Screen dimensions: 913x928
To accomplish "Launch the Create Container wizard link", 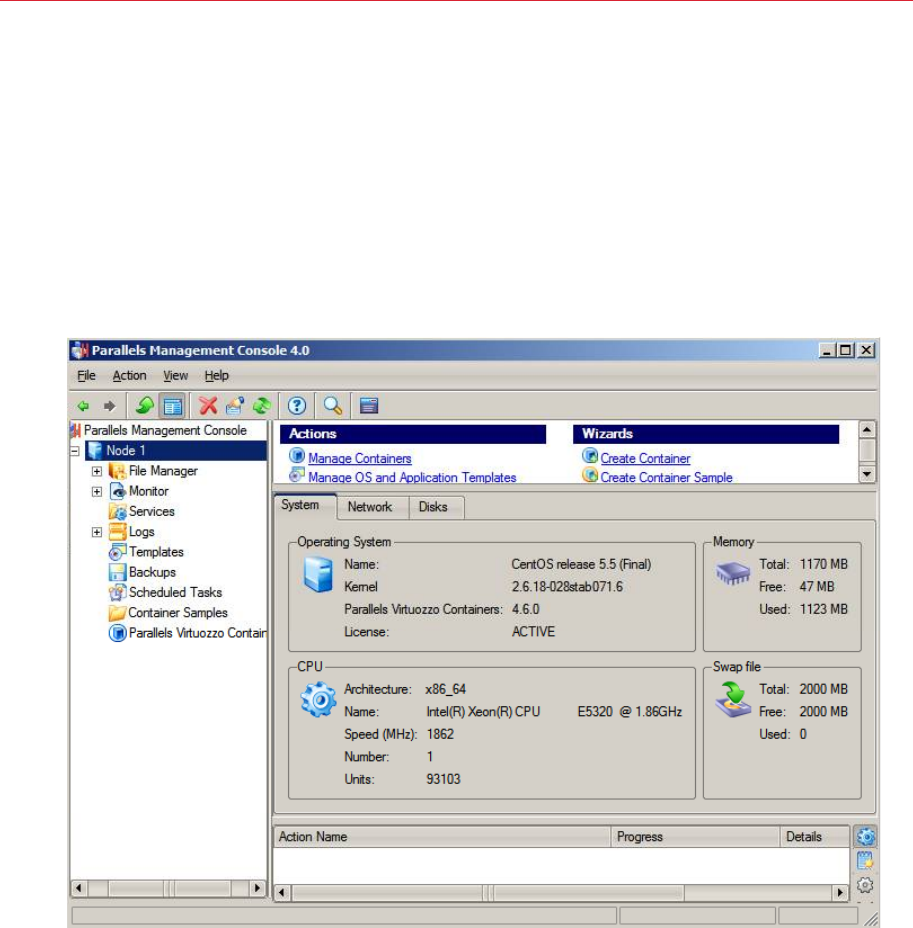I will (x=646, y=458).
